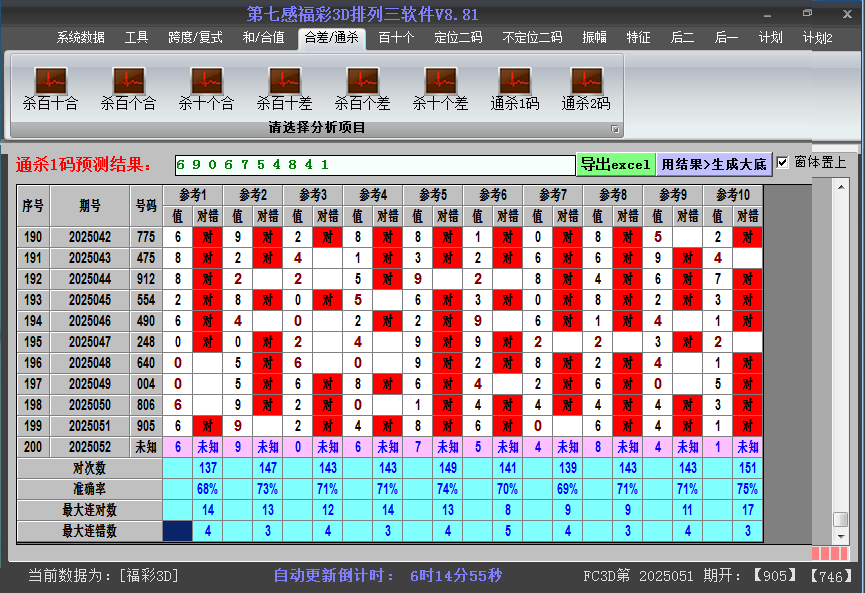
Task: Click the 号码 column header
Action: (x=146, y=206)
